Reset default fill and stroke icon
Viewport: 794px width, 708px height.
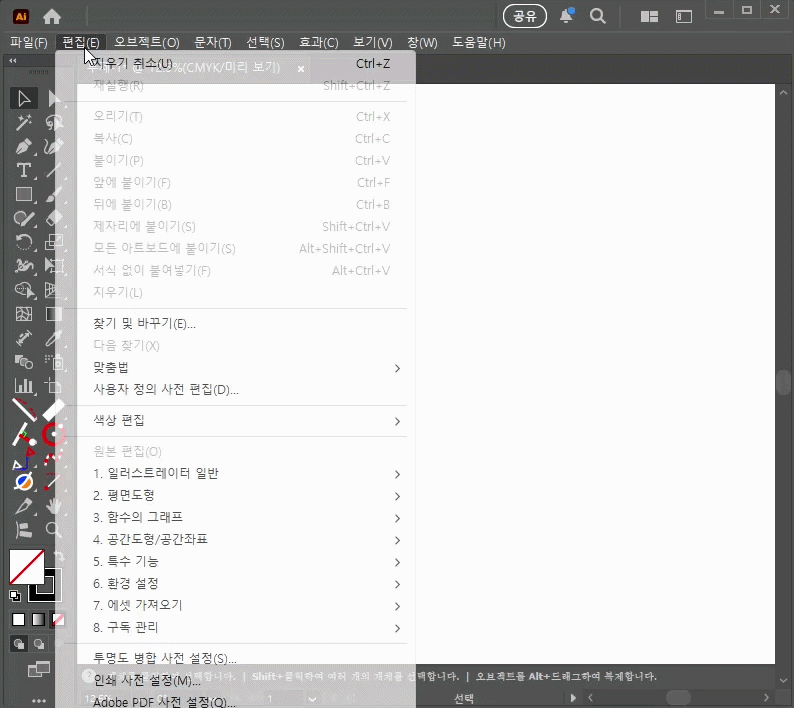tap(15, 596)
